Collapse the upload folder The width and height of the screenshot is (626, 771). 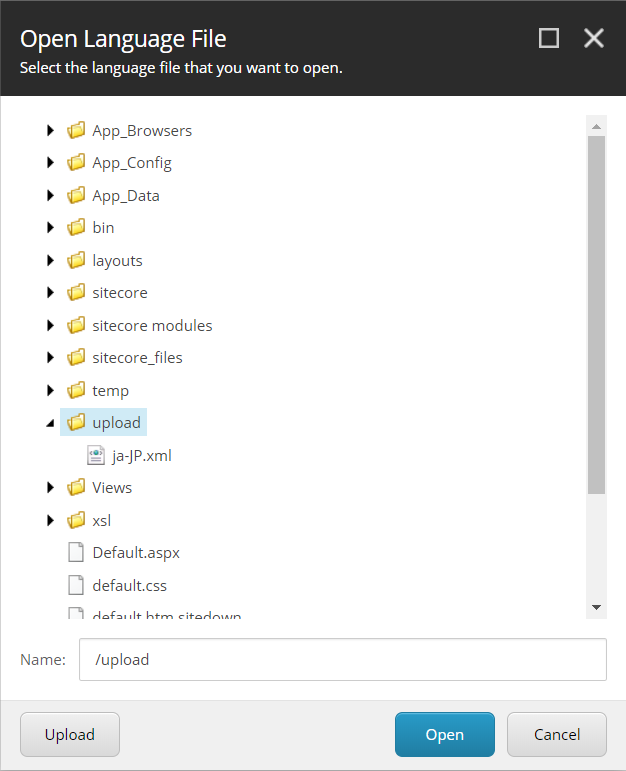click(x=50, y=423)
